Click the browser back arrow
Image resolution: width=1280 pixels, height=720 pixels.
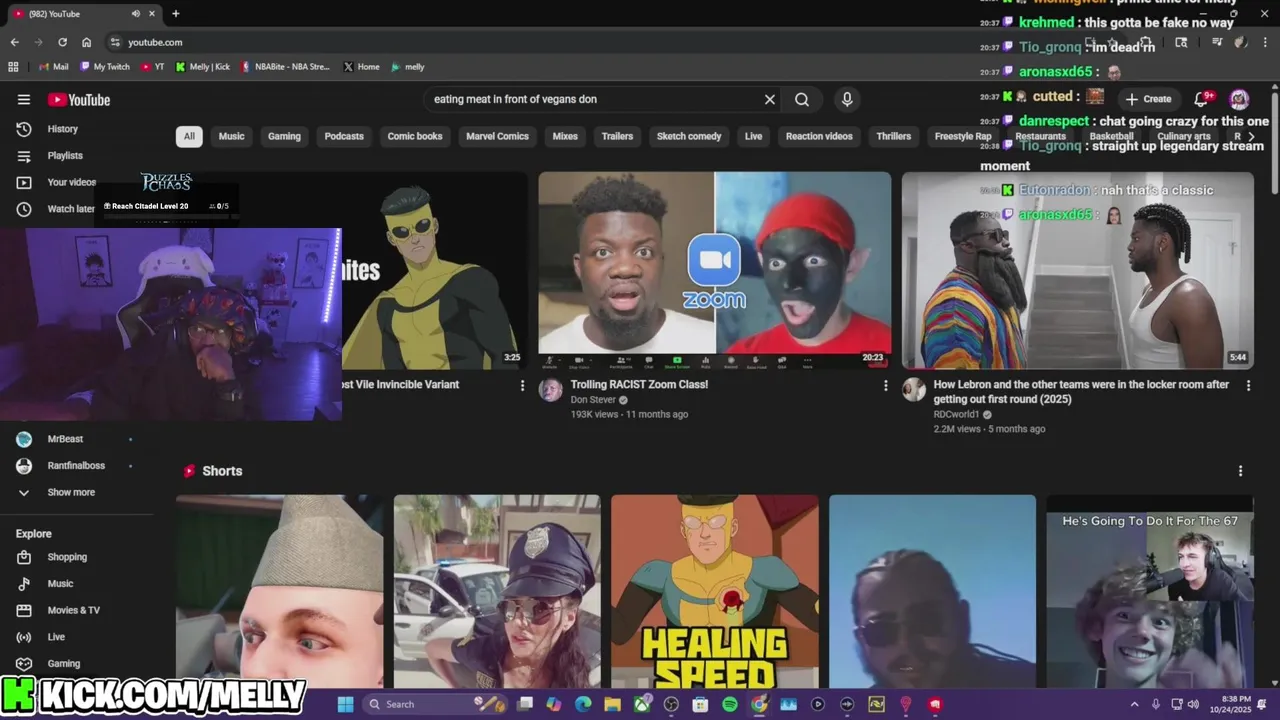point(14,42)
